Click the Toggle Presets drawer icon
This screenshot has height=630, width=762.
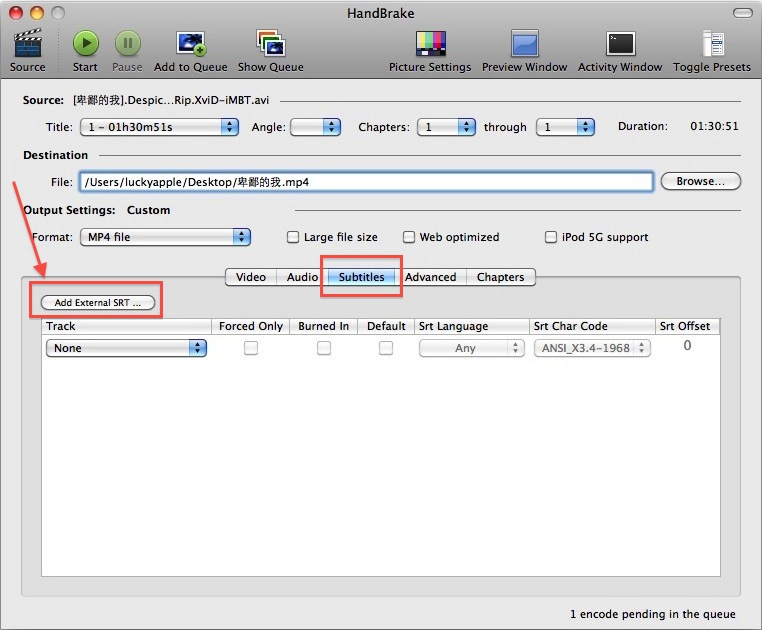tap(713, 43)
